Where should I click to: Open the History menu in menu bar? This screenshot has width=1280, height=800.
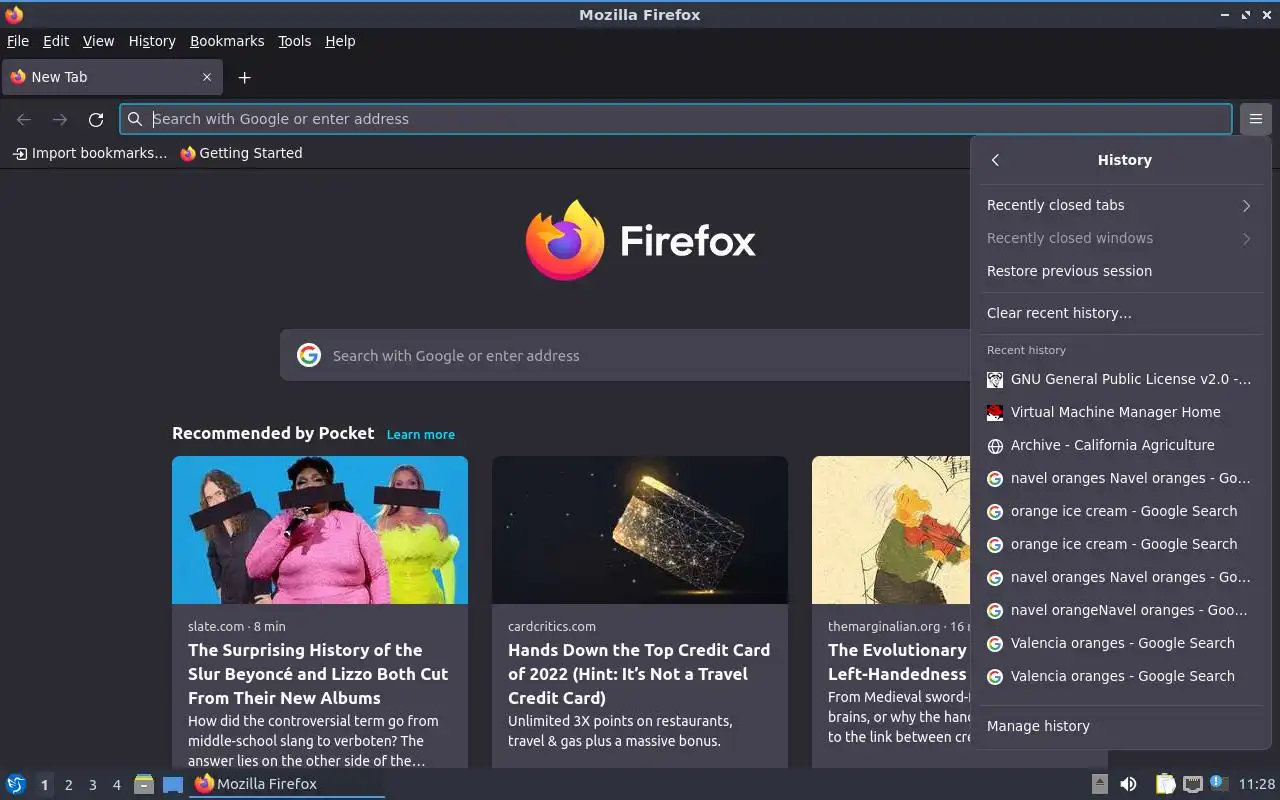[x=152, y=41]
